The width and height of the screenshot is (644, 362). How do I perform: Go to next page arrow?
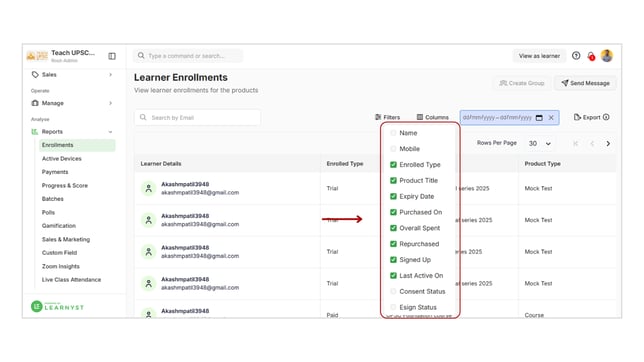point(608,143)
